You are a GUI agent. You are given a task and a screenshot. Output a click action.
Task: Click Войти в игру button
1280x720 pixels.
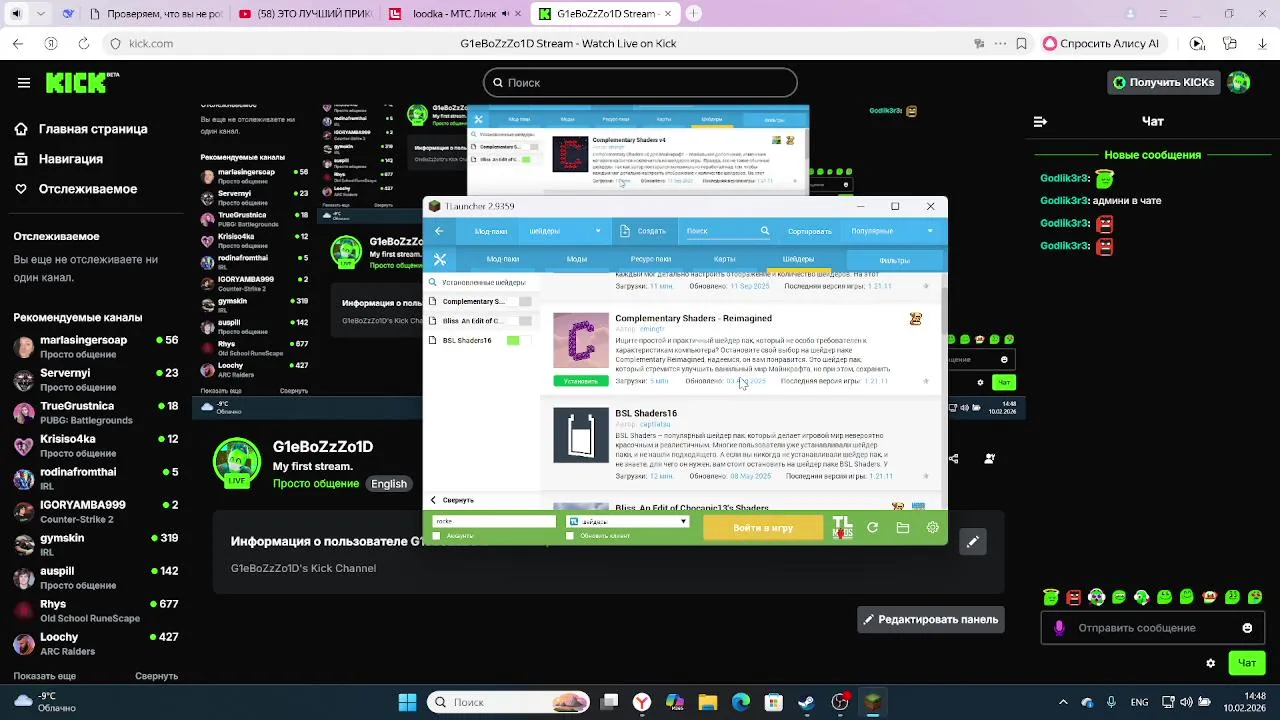point(763,528)
